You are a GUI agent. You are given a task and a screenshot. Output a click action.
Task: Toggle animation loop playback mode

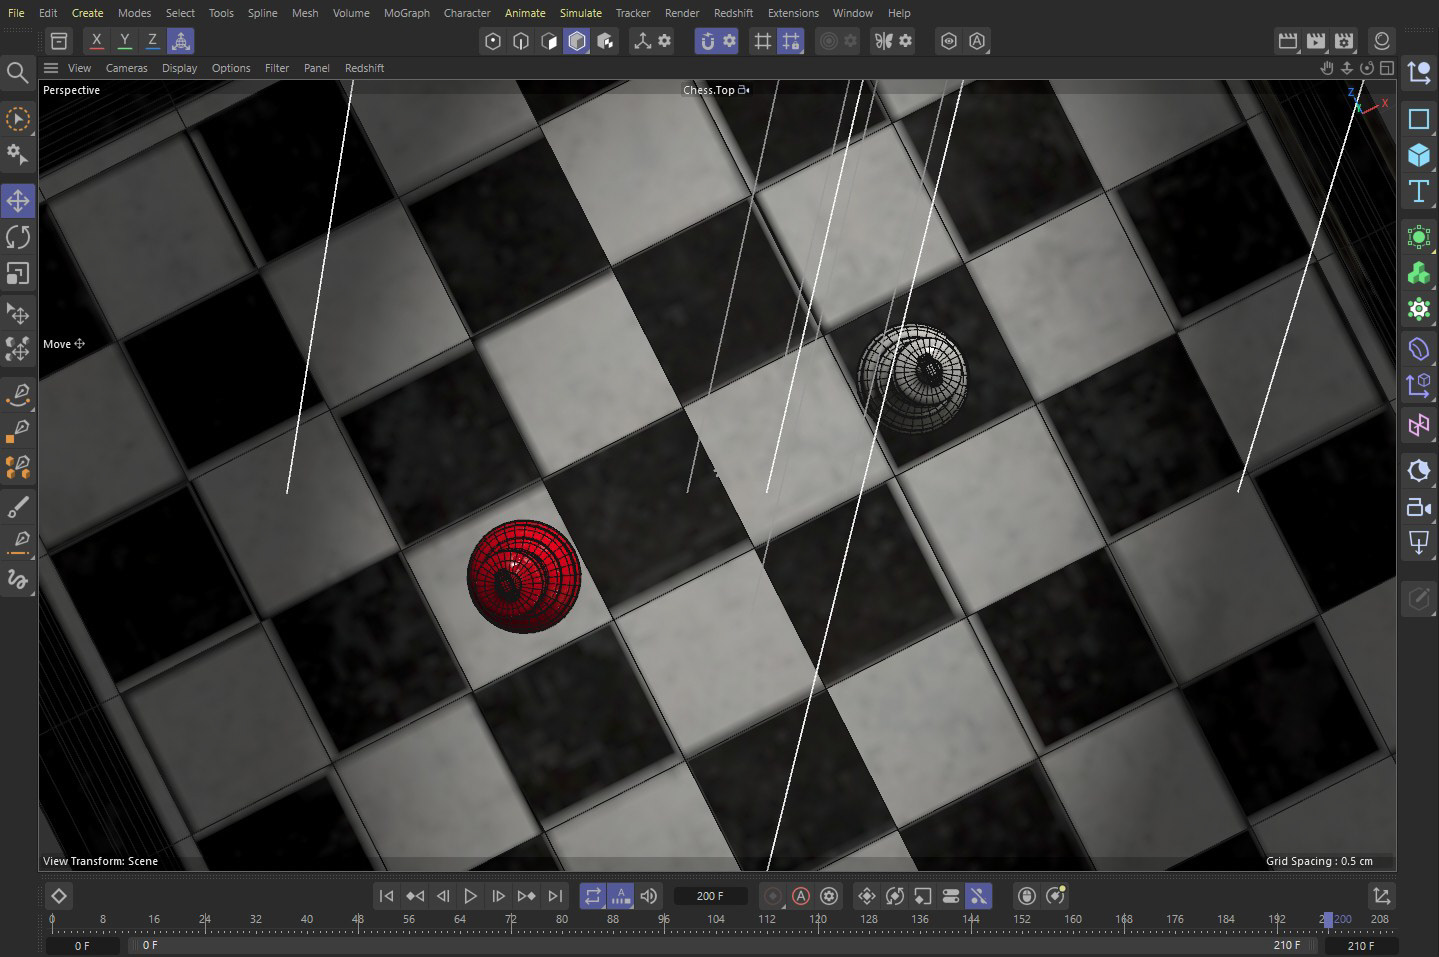[x=593, y=896]
